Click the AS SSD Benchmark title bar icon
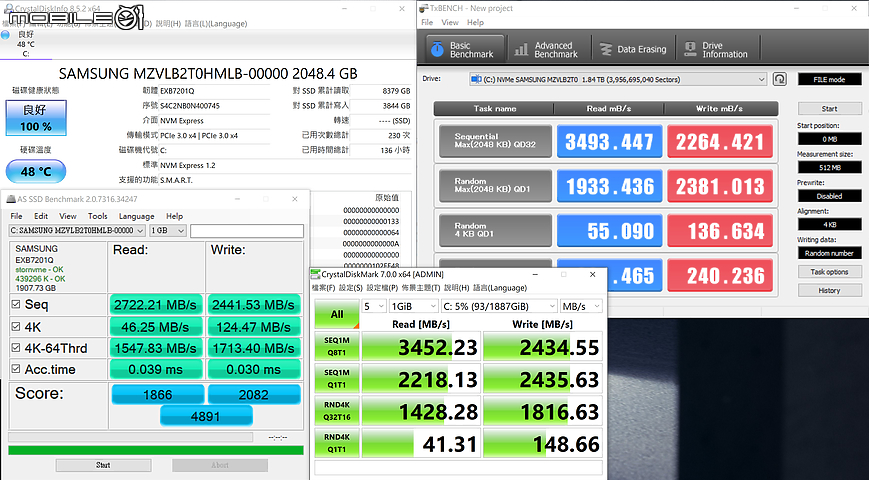The image size is (869, 480). (11, 199)
